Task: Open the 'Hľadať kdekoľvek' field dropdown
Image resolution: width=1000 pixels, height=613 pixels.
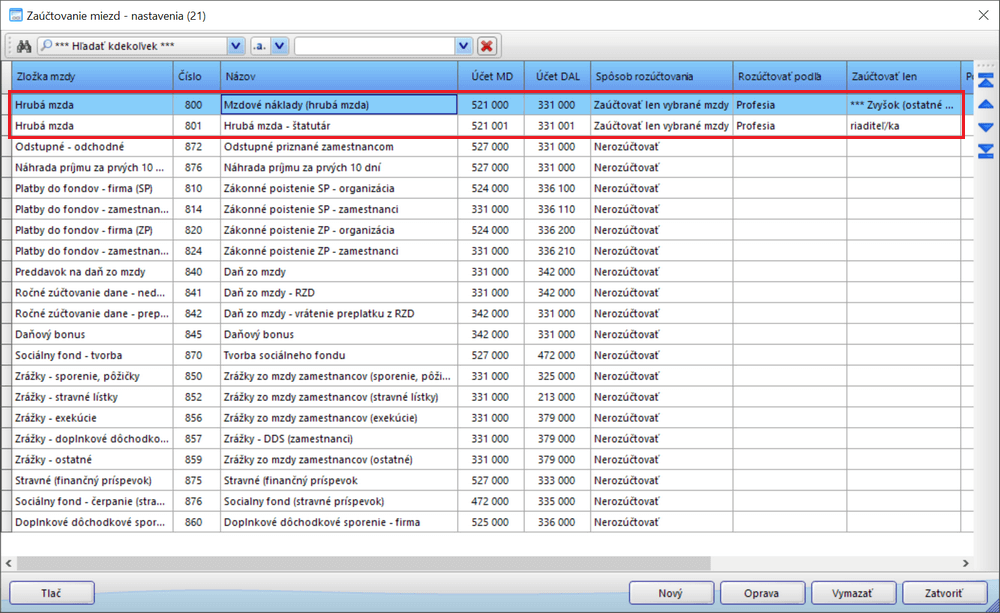Action: click(x=236, y=46)
